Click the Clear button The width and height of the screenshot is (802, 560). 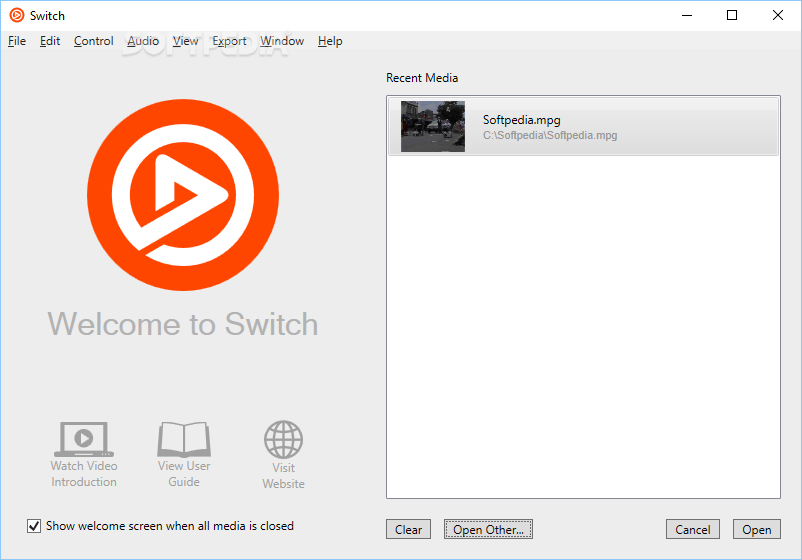[x=408, y=529]
